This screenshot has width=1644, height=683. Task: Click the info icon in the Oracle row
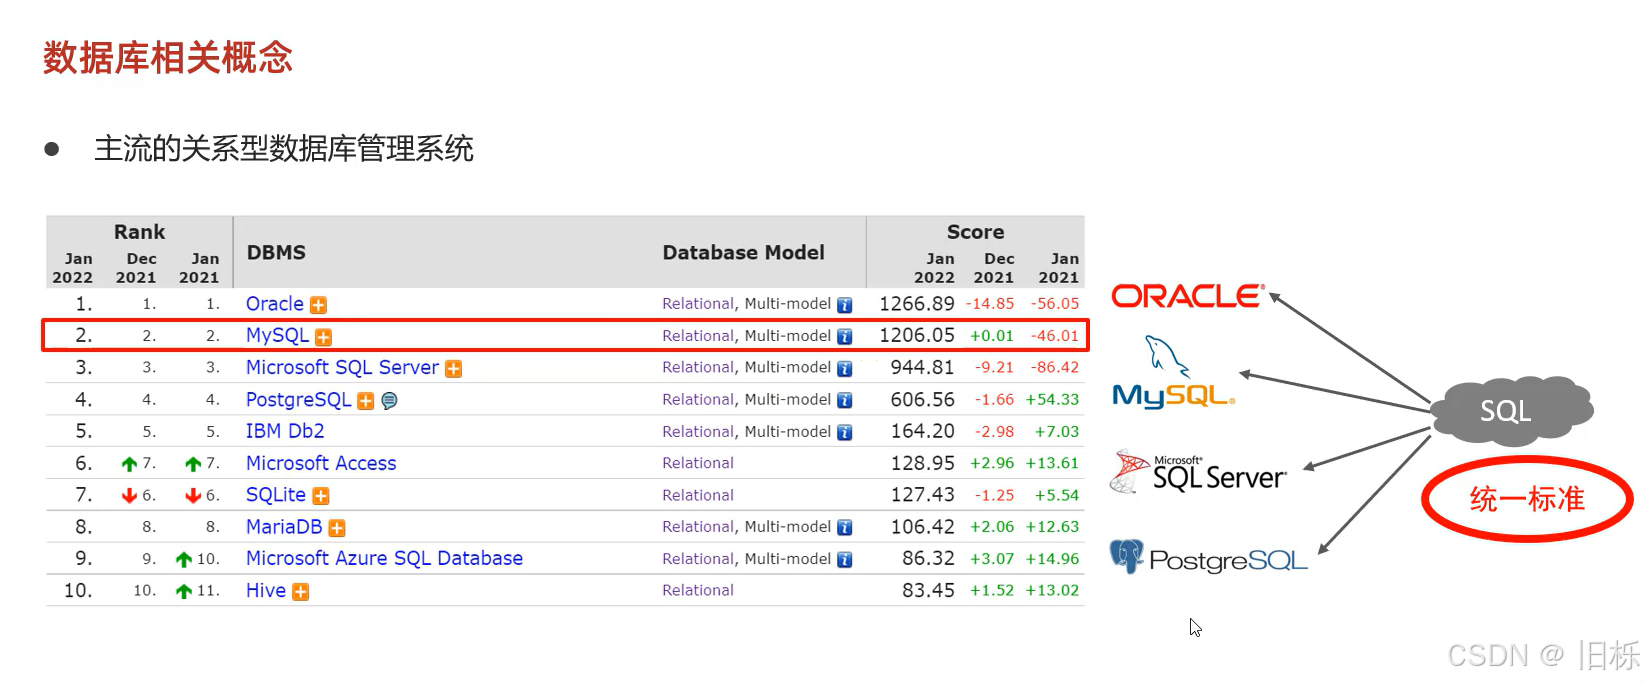(x=845, y=305)
